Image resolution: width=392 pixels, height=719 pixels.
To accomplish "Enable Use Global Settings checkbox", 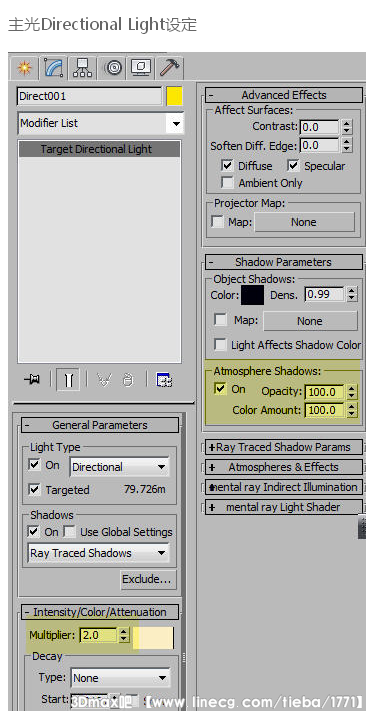I will 69,531.
